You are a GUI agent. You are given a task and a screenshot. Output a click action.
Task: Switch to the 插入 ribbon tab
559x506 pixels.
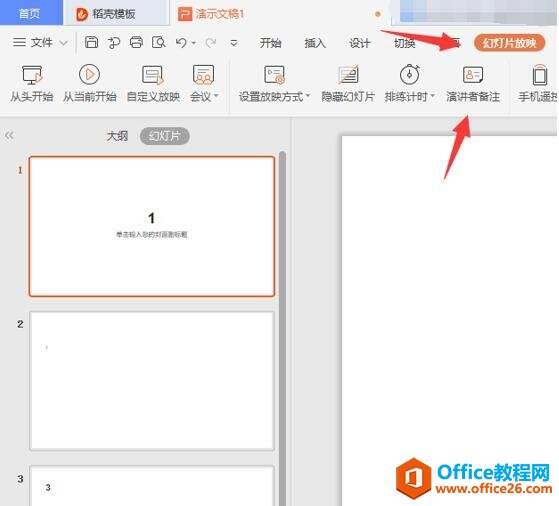point(315,43)
